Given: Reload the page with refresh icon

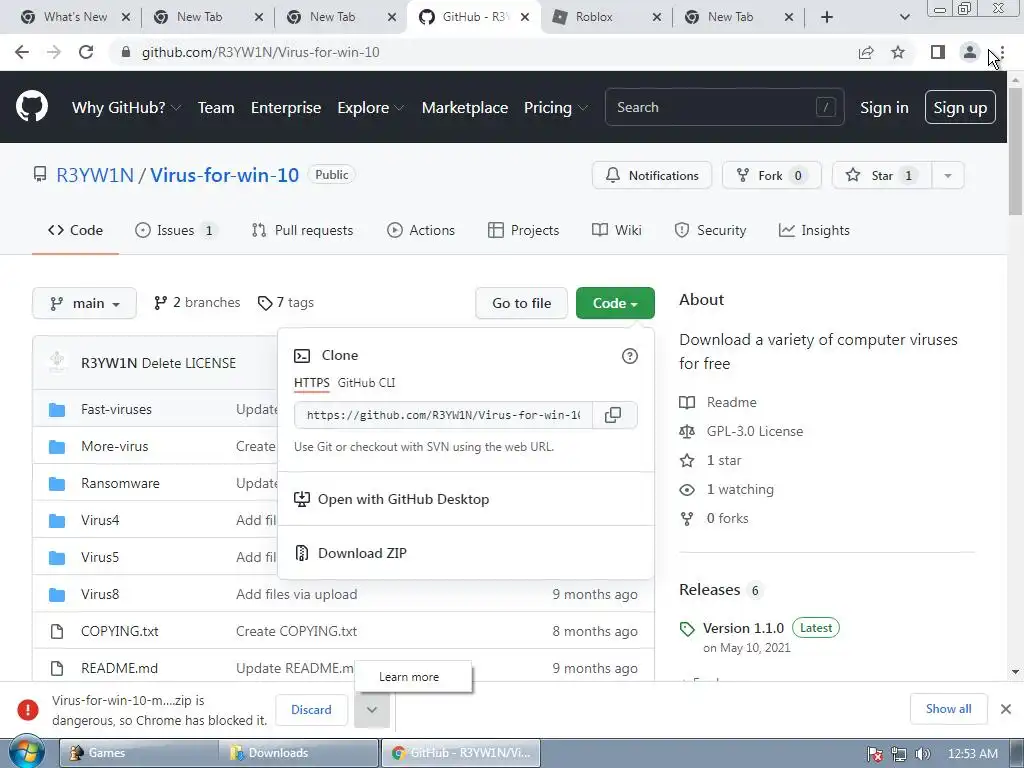Looking at the screenshot, I should 86,52.
